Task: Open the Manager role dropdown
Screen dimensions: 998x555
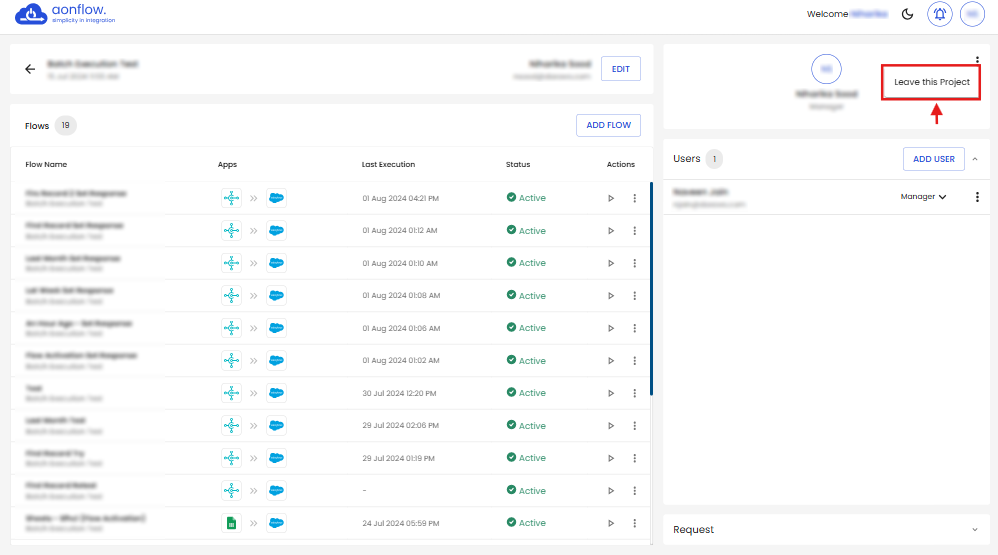Action: (923, 197)
